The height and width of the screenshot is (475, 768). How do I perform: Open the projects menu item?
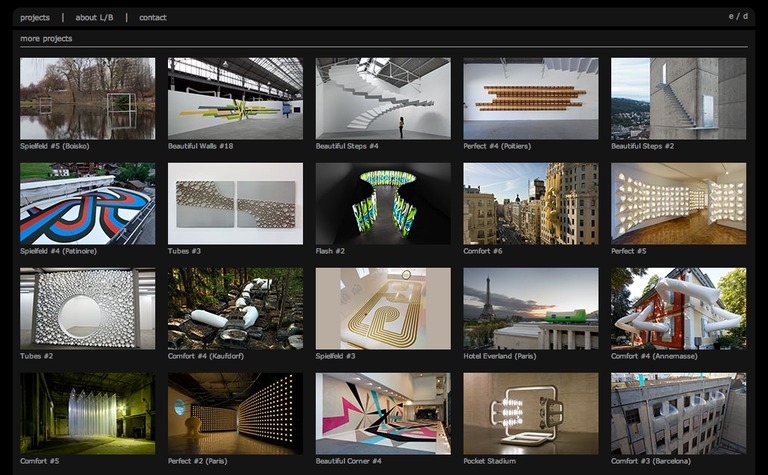point(35,18)
